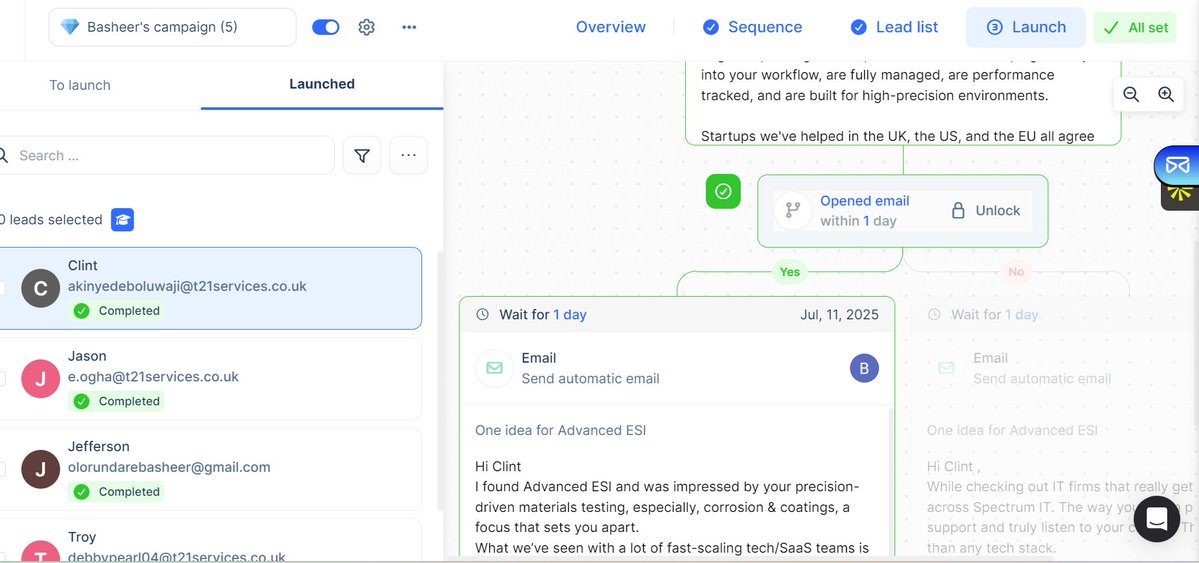Viewport: 1199px width, 563px height.
Task: Click the lock icon beside Unlock
Action: (x=957, y=210)
